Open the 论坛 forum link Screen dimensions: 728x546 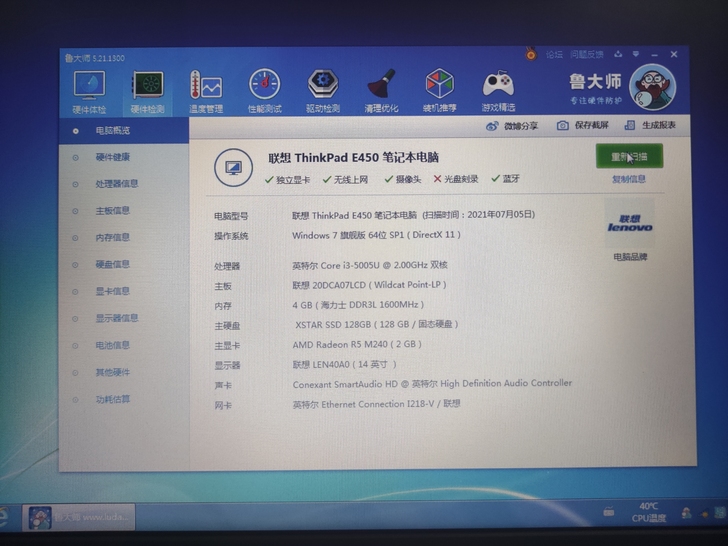tap(554, 55)
